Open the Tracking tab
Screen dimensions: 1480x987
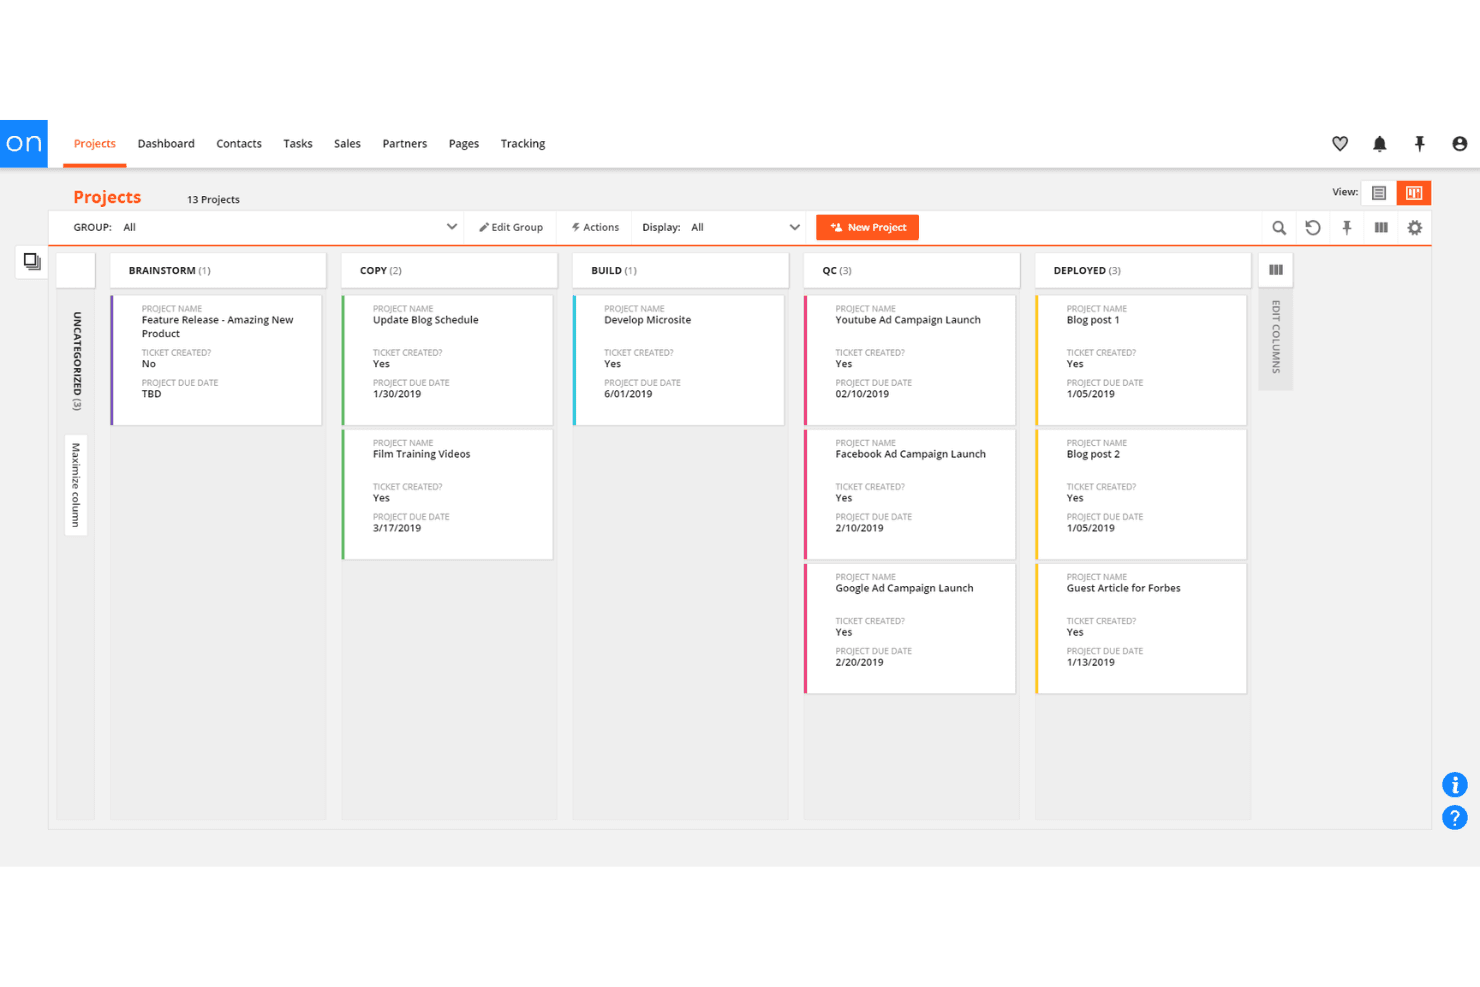[x=523, y=144]
